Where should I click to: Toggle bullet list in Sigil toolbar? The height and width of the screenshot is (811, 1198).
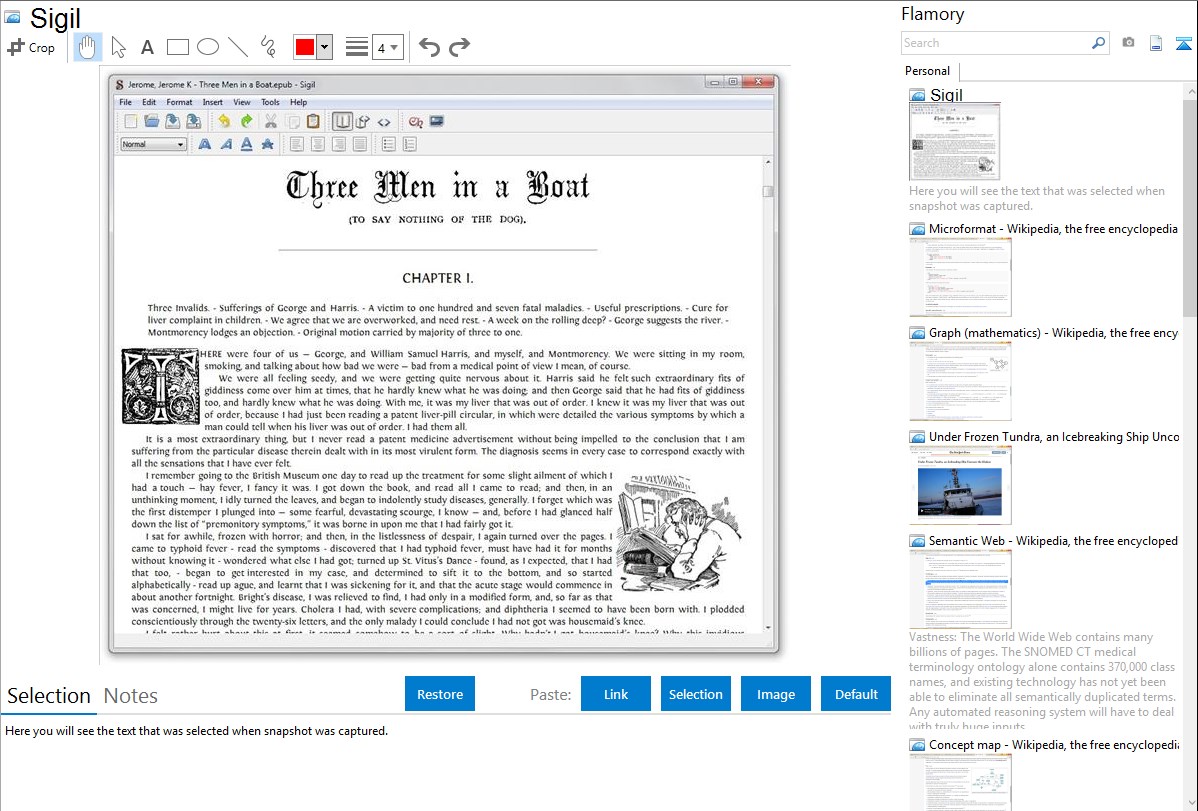[x=389, y=144]
